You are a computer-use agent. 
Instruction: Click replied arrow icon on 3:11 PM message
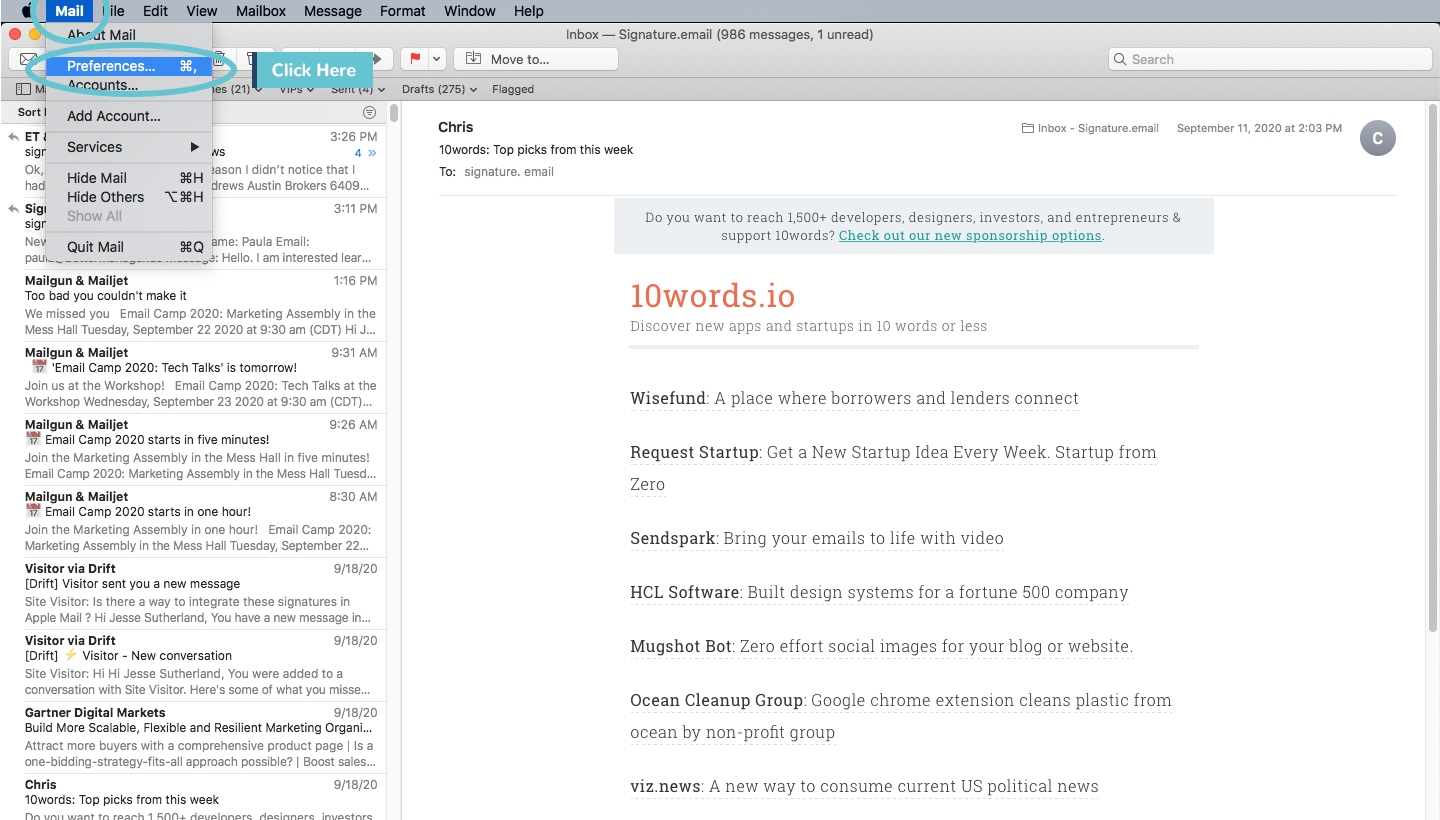point(13,209)
